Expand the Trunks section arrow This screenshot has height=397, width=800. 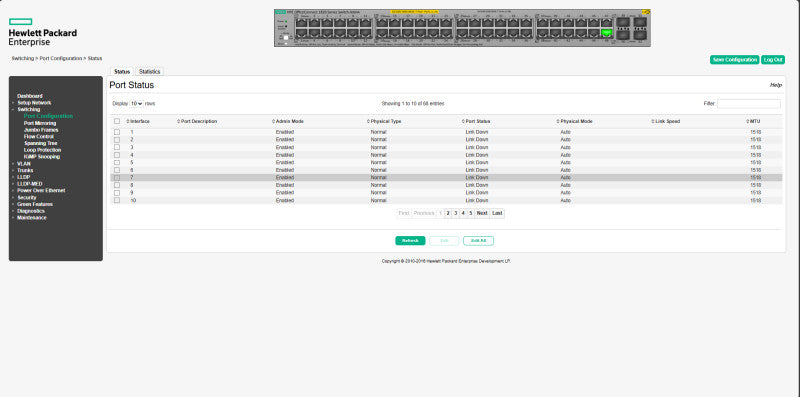coord(13,170)
